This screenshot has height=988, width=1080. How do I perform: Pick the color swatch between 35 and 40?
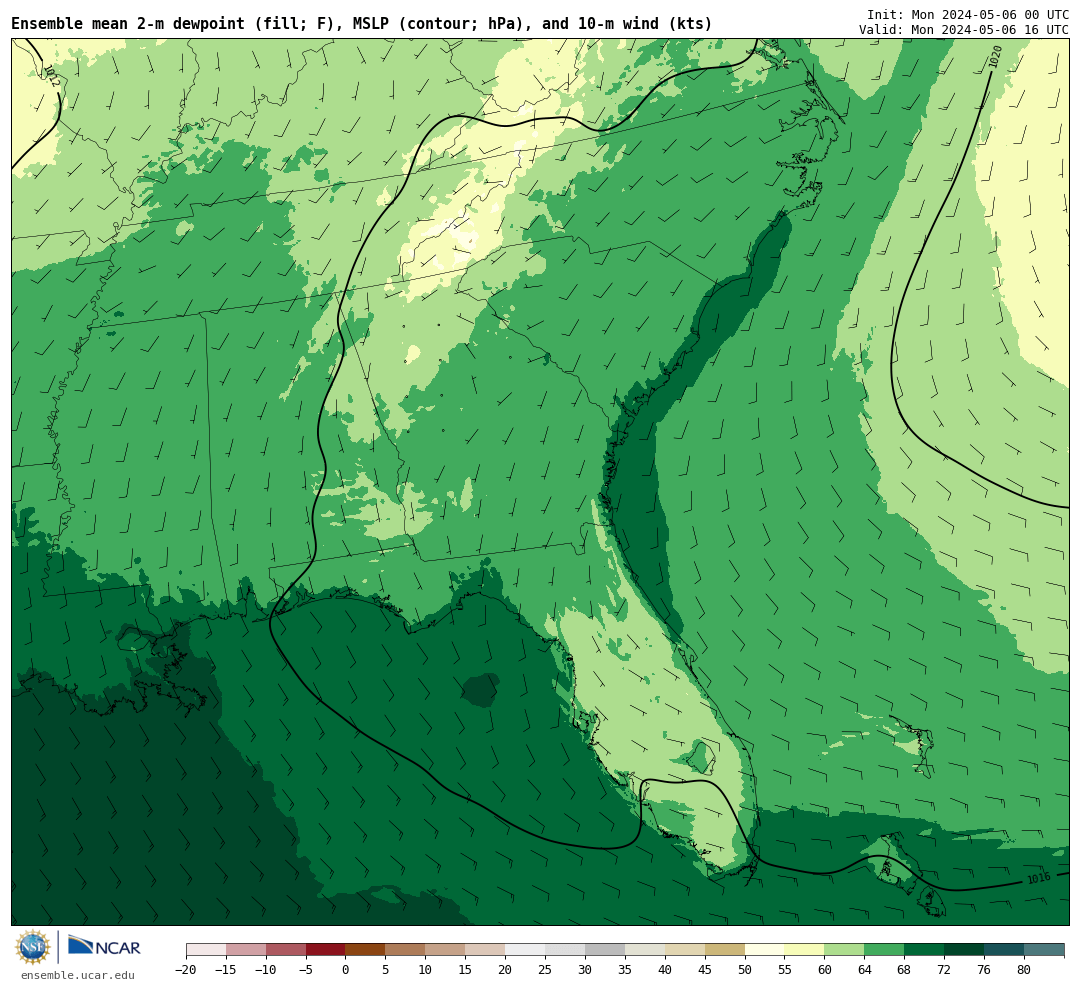pyautogui.click(x=645, y=950)
